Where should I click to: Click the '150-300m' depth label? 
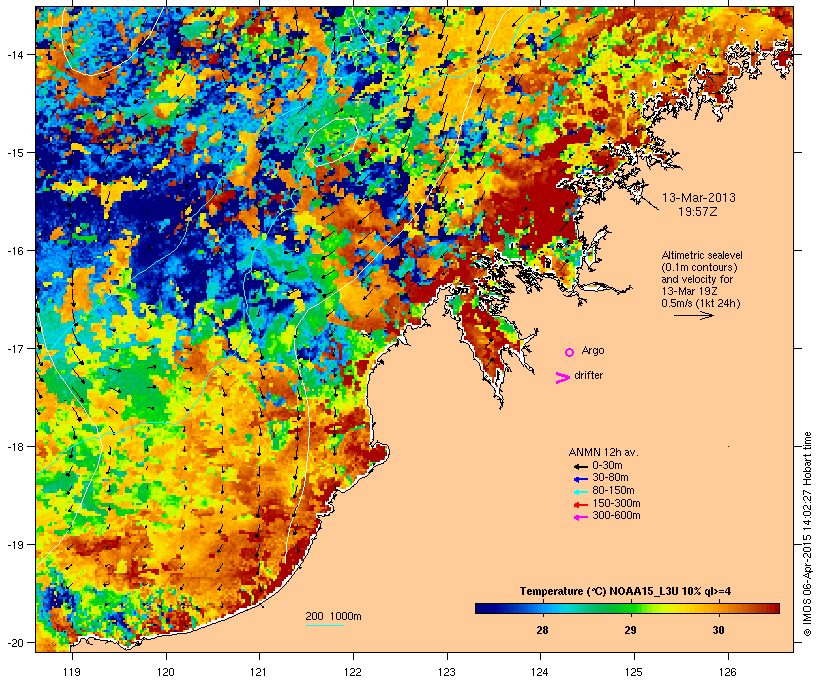click(x=616, y=503)
